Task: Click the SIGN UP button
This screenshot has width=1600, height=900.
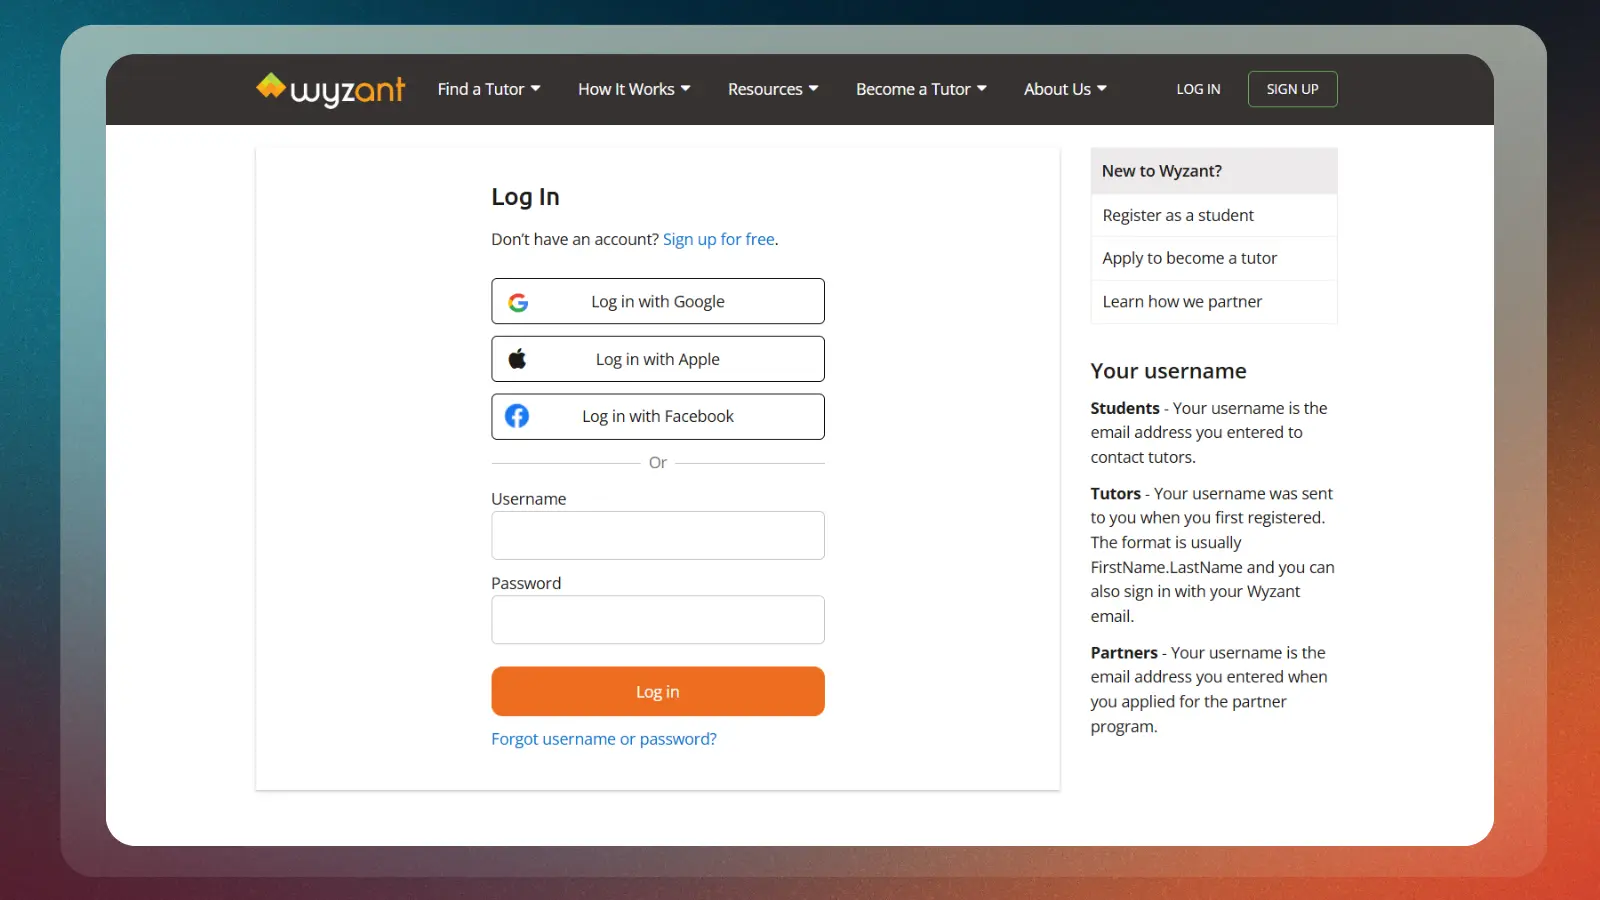Action: (x=1292, y=89)
